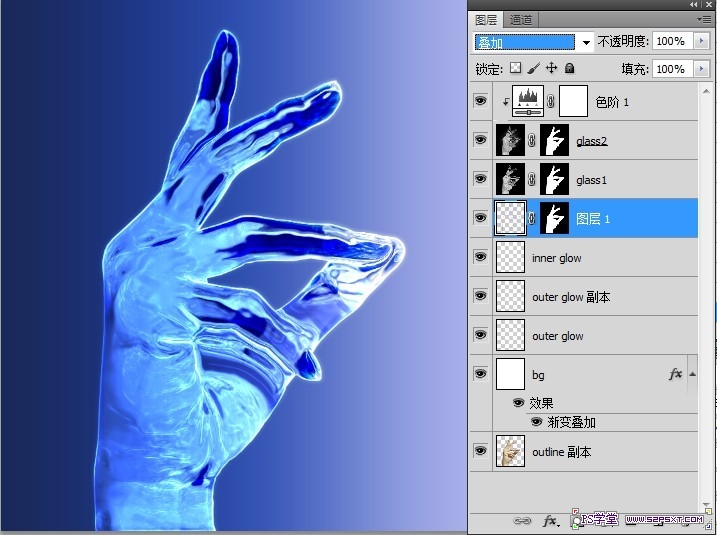Click the 不透明度 100% value field

click(x=673, y=41)
